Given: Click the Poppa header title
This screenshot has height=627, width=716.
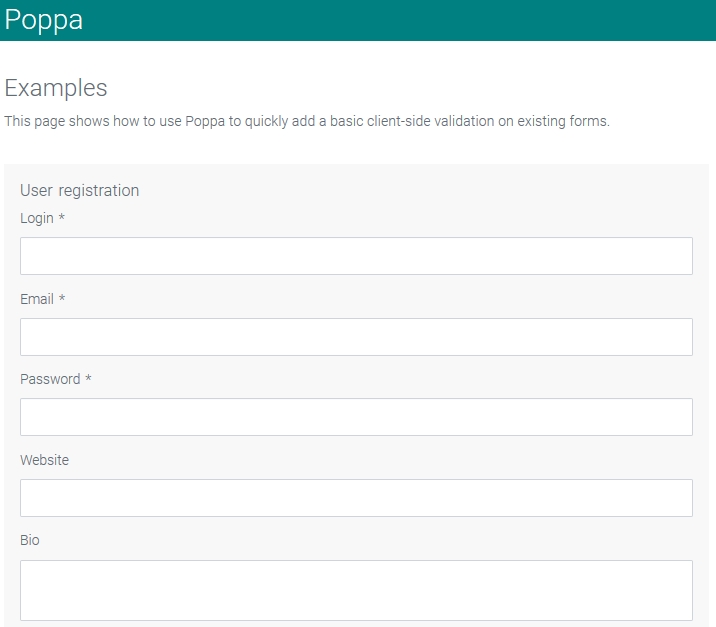Looking at the screenshot, I should [x=44, y=20].
